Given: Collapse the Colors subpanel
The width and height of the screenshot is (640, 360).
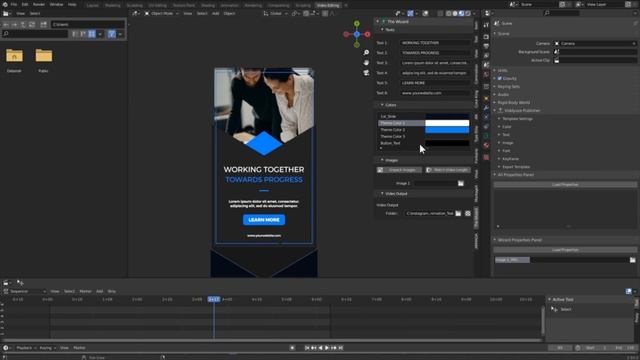Looking at the screenshot, I should pyautogui.click(x=382, y=105).
